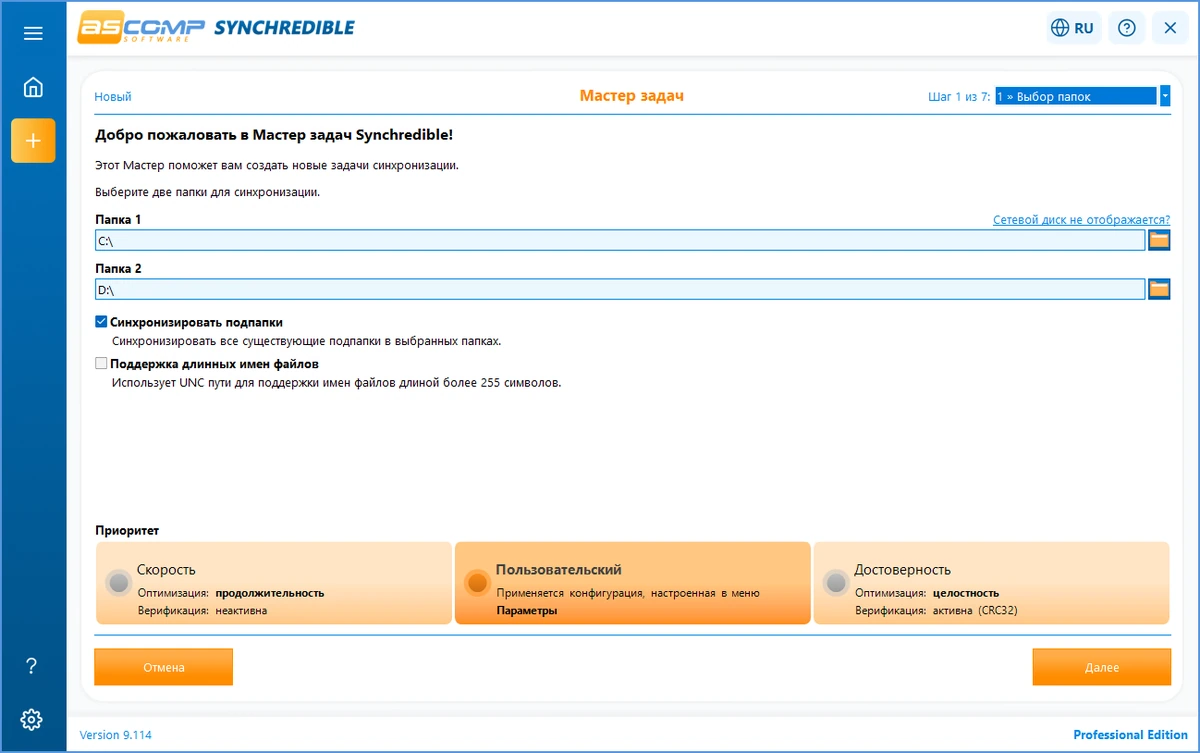Image resolution: width=1200 pixels, height=753 pixels.
Task: Go to the Home icon in sidebar
Action: click(x=33, y=87)
